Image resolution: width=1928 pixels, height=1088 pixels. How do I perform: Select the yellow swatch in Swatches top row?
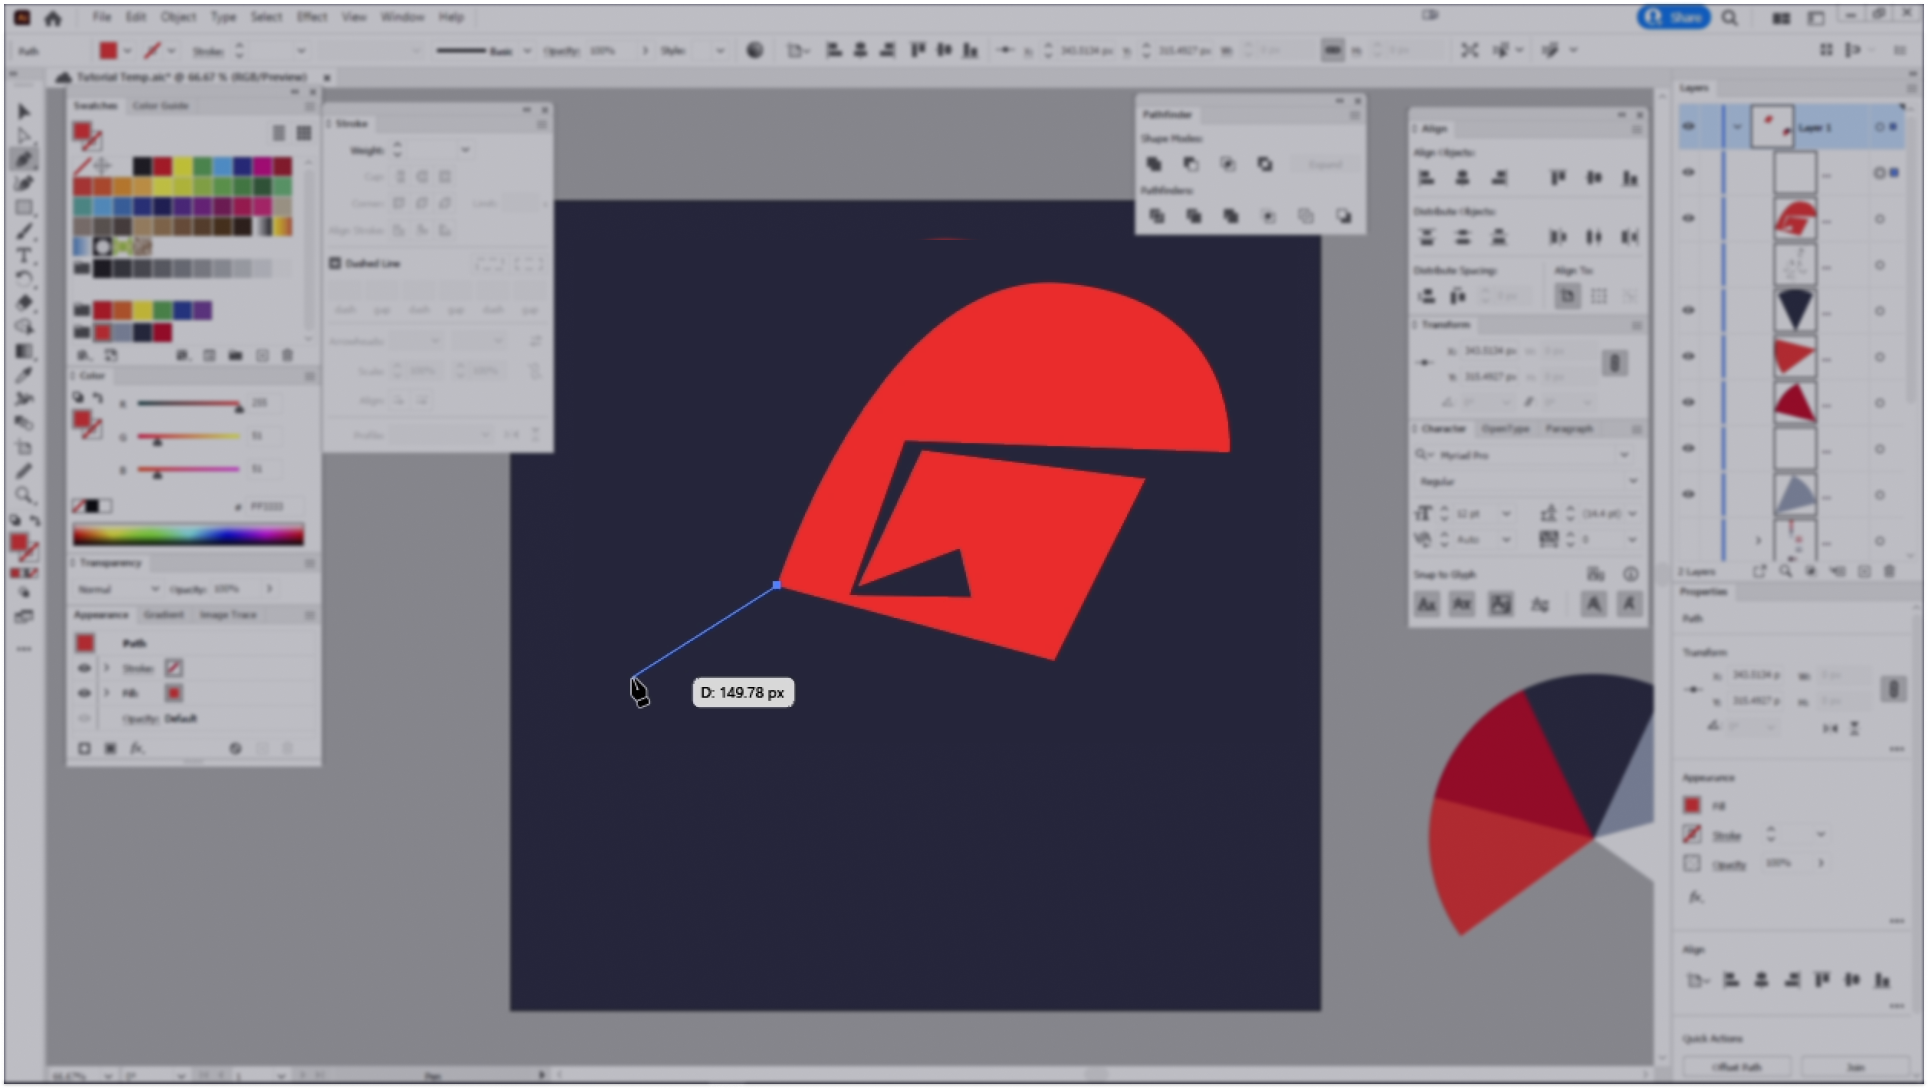pos(182,166)
